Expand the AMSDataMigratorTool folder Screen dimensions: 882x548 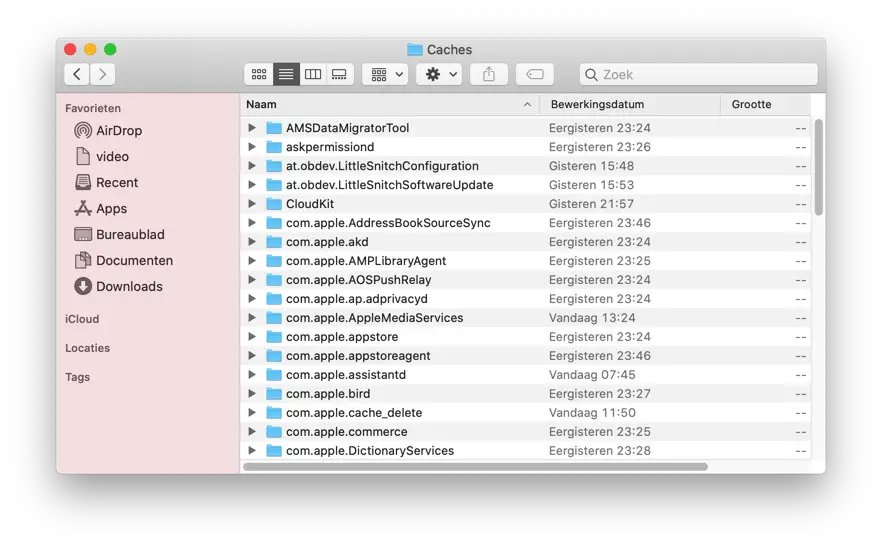coord(252,128)
